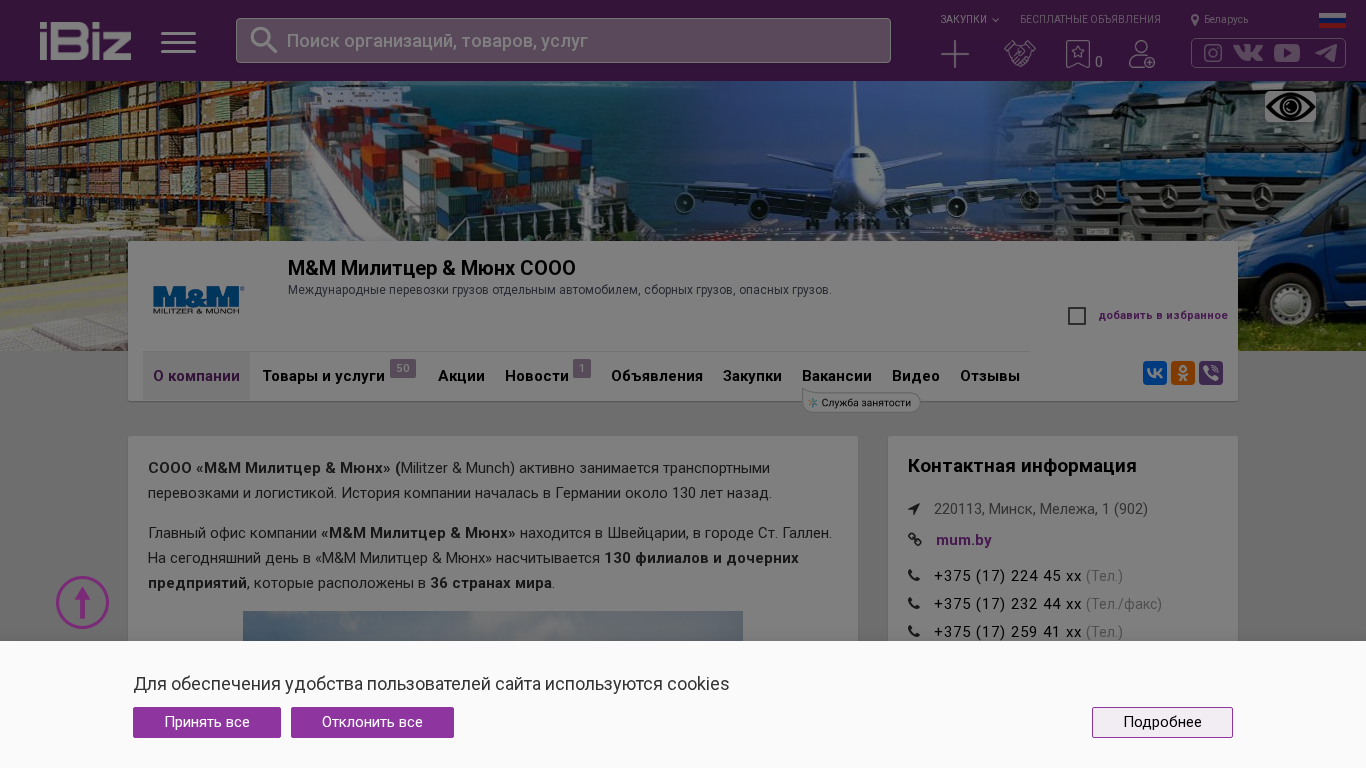Click the M&M Militzer & Münch logo
This screenshot has width=1366, height=768.
click(198, 299)
